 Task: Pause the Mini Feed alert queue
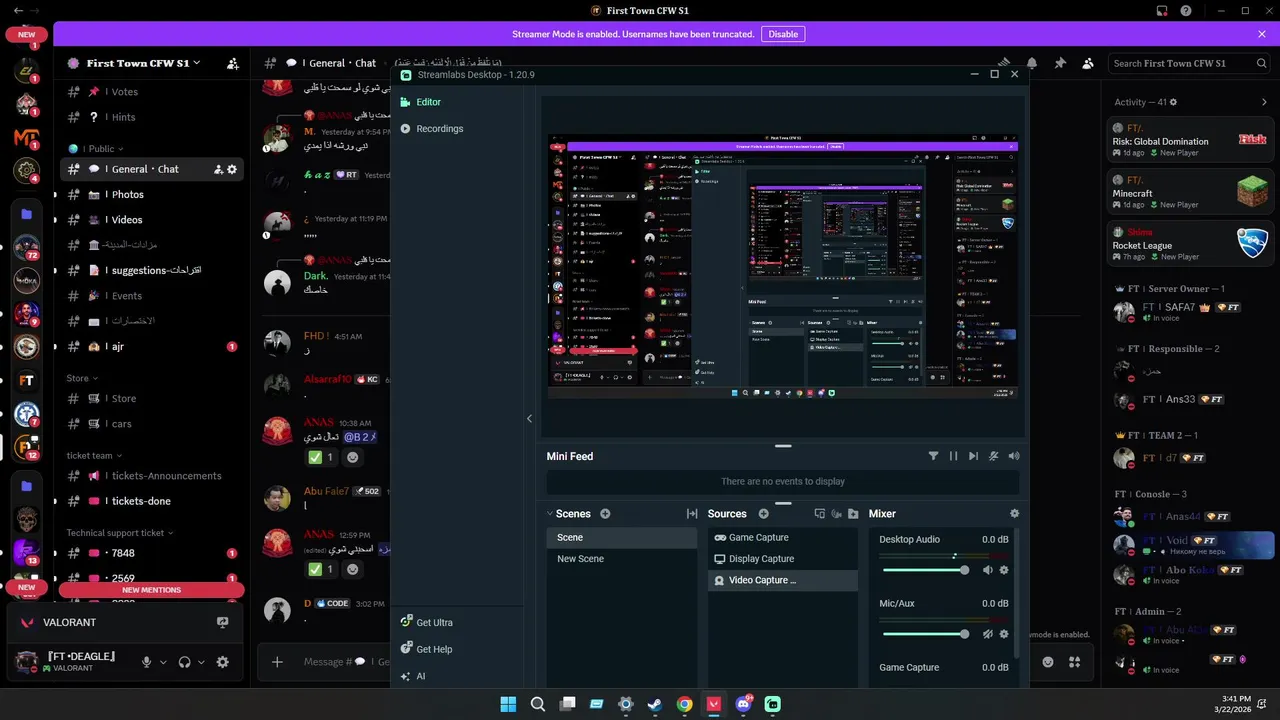click(x=953, y=456)
